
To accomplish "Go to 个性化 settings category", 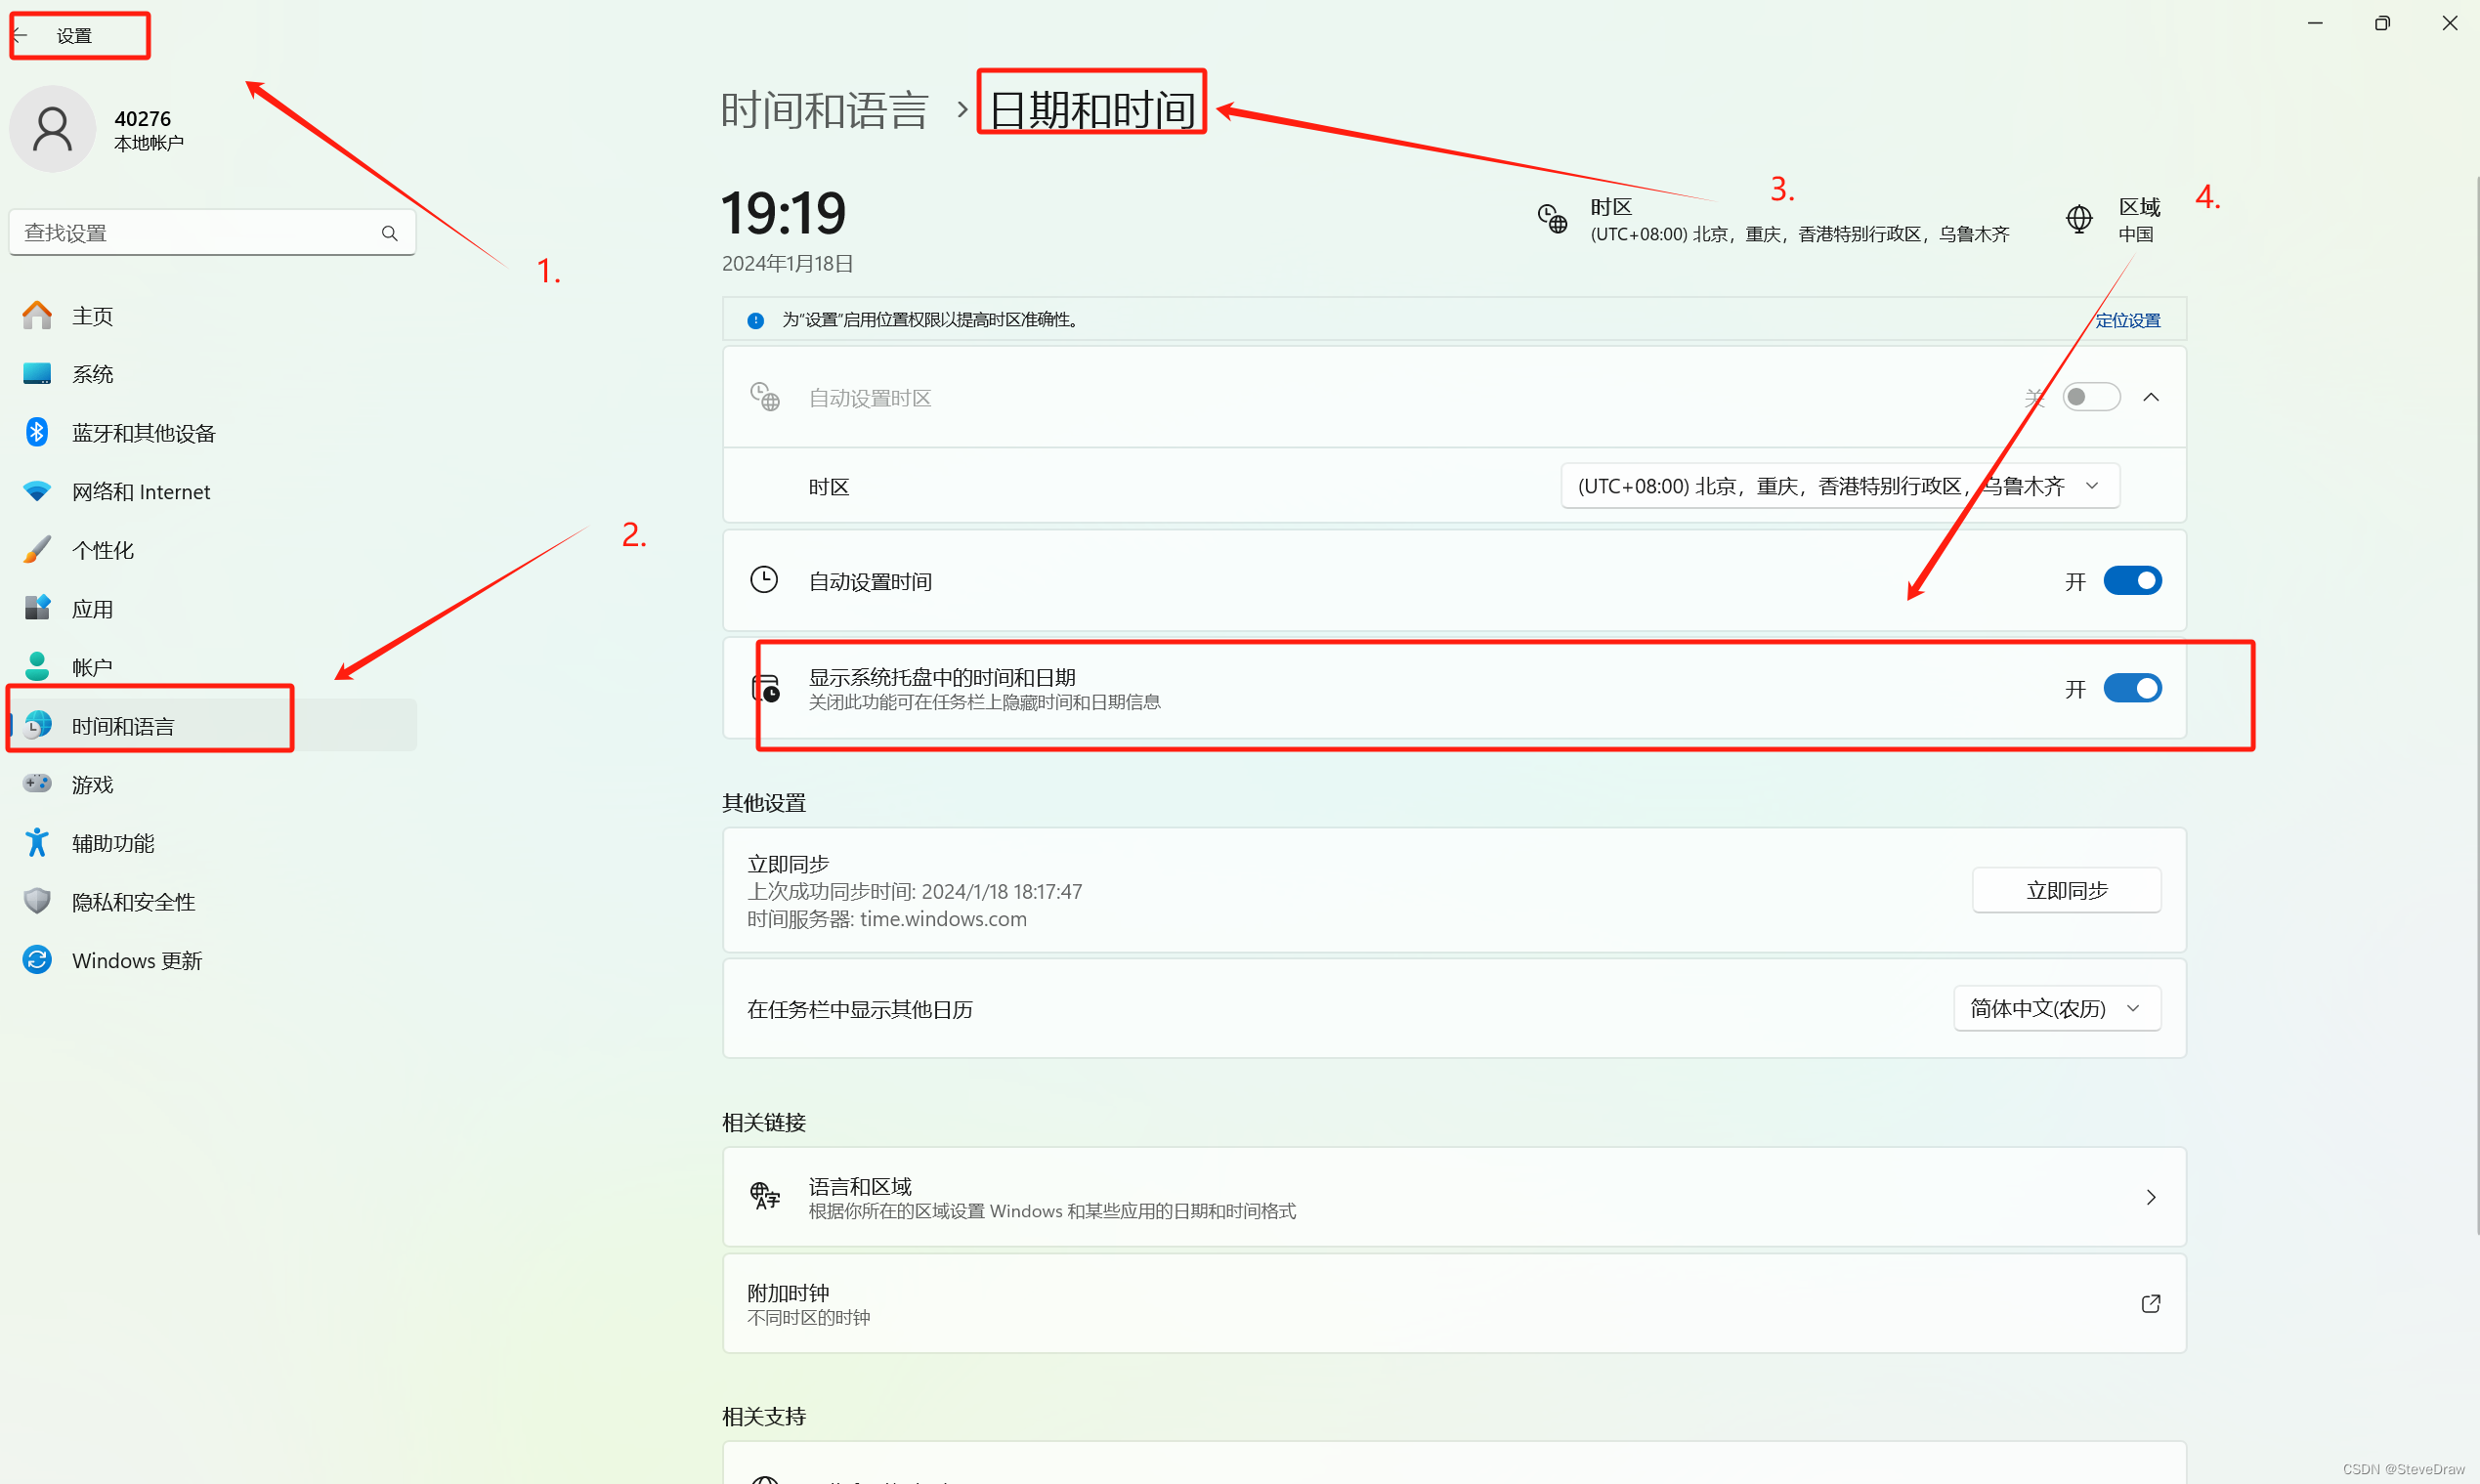I will [102, 550].
